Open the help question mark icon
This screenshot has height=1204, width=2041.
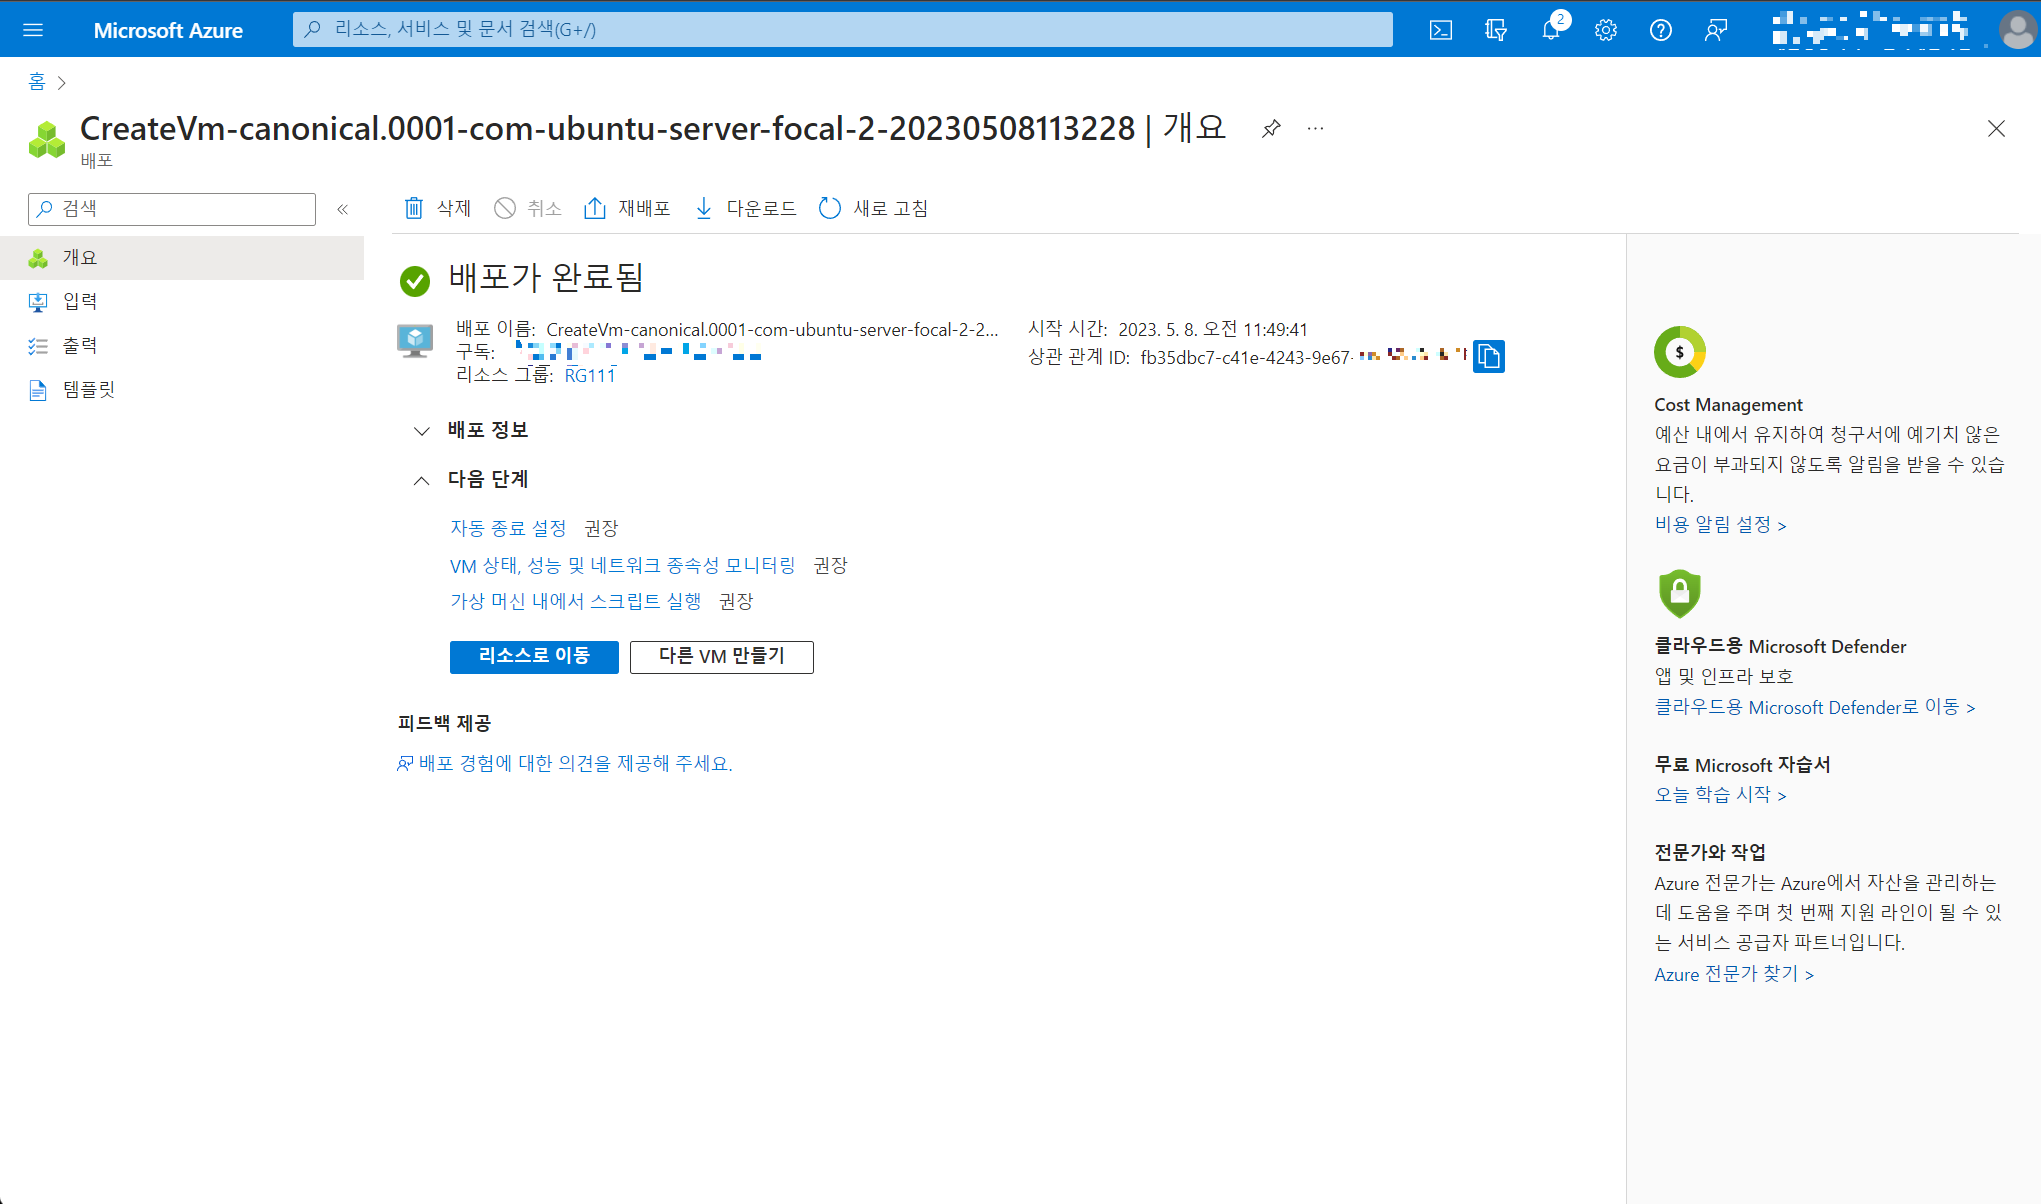click(x=1661, y=30)
